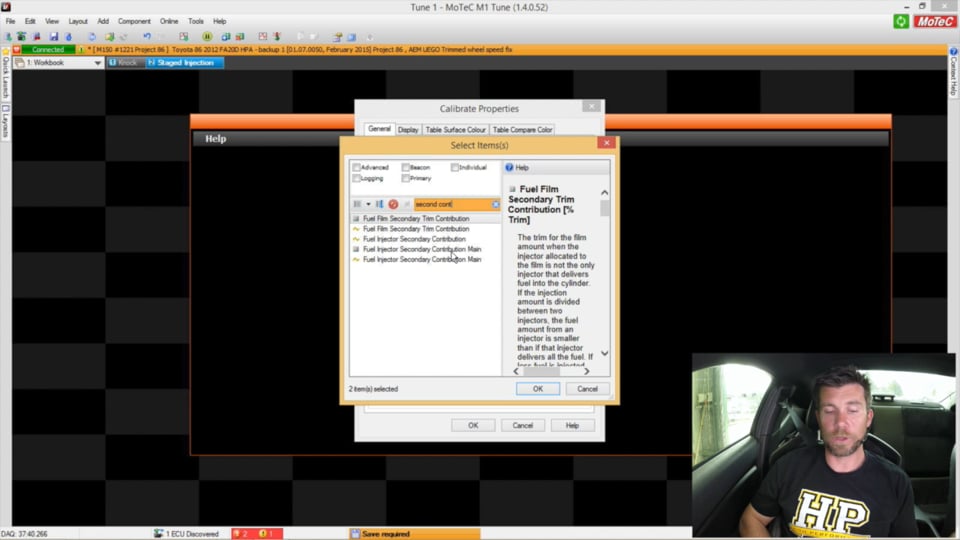The height and width of the screenshot is (540, 960).
Task: Click the down arrow of the help text scrollbar
Action: 604,354
